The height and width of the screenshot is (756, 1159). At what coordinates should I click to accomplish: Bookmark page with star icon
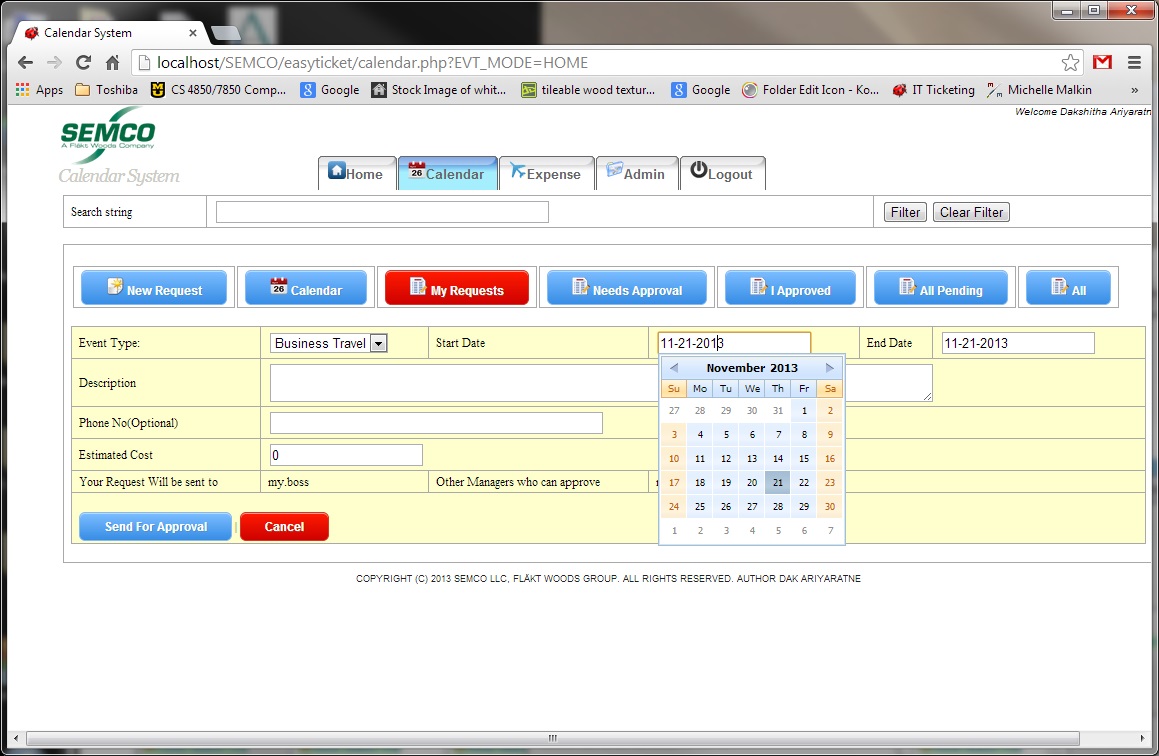tap(1070, 62)
